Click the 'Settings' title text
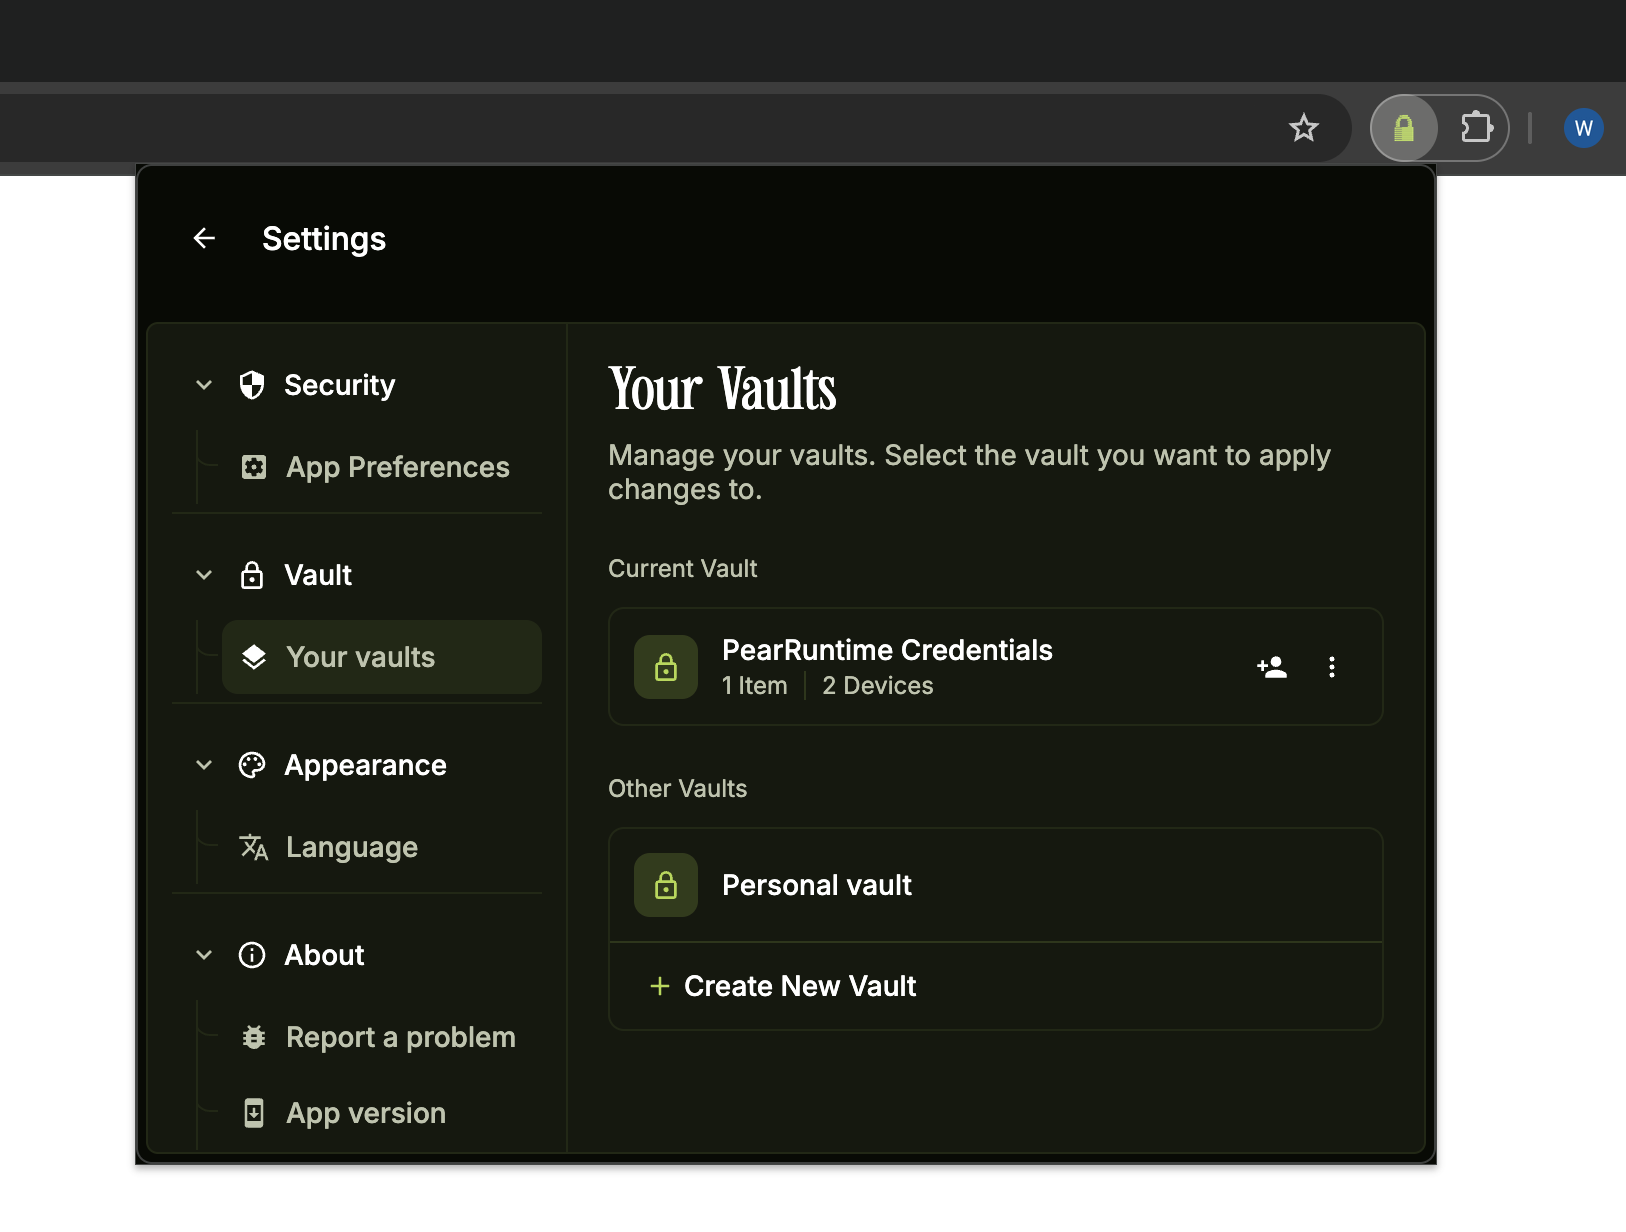Screen dimensions: 1626x1232 click(x=324, y=239)
